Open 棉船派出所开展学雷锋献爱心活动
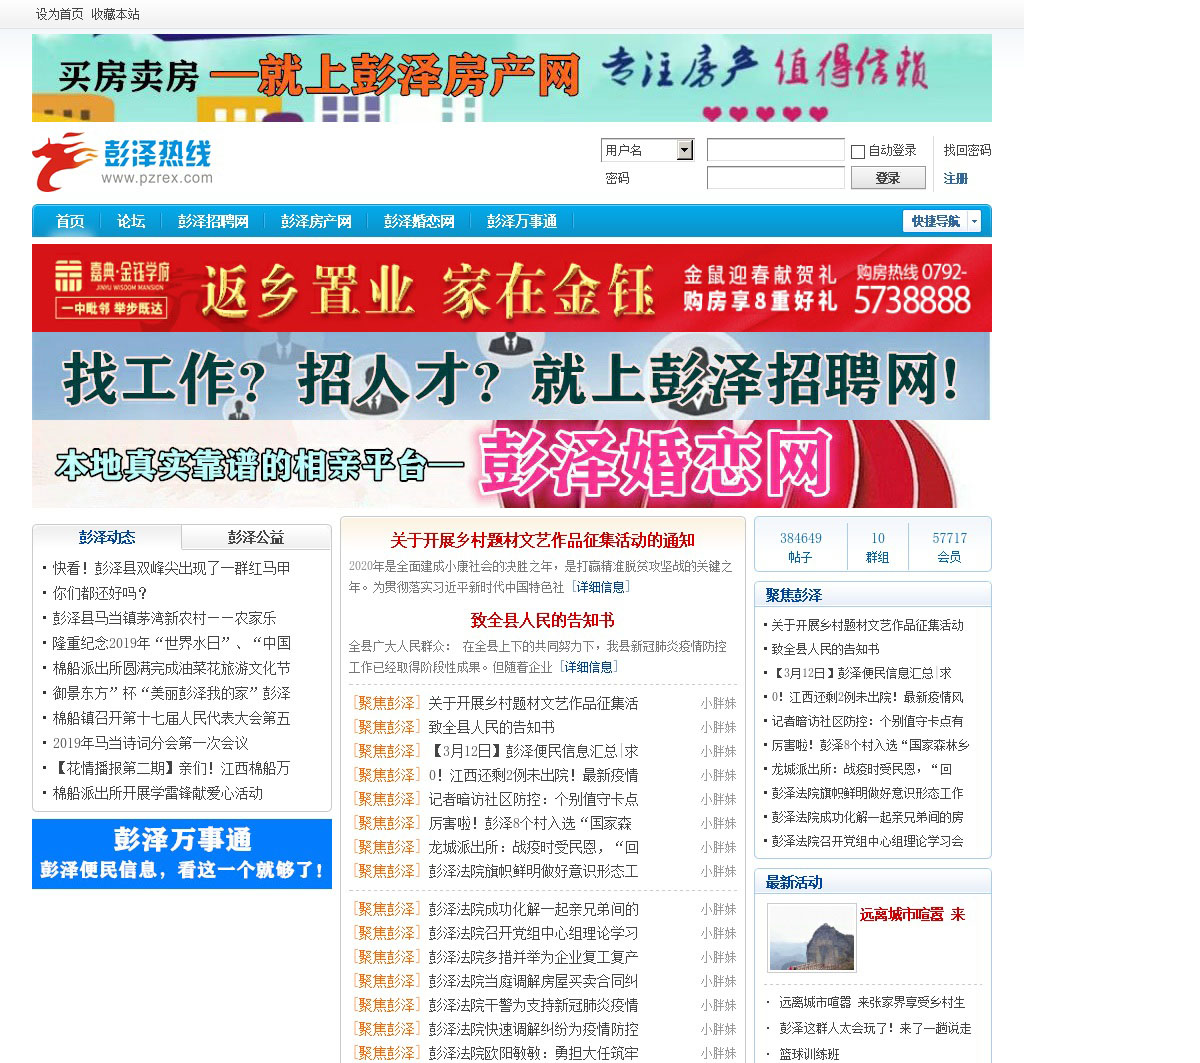1200x1063 pixels. 158,793
